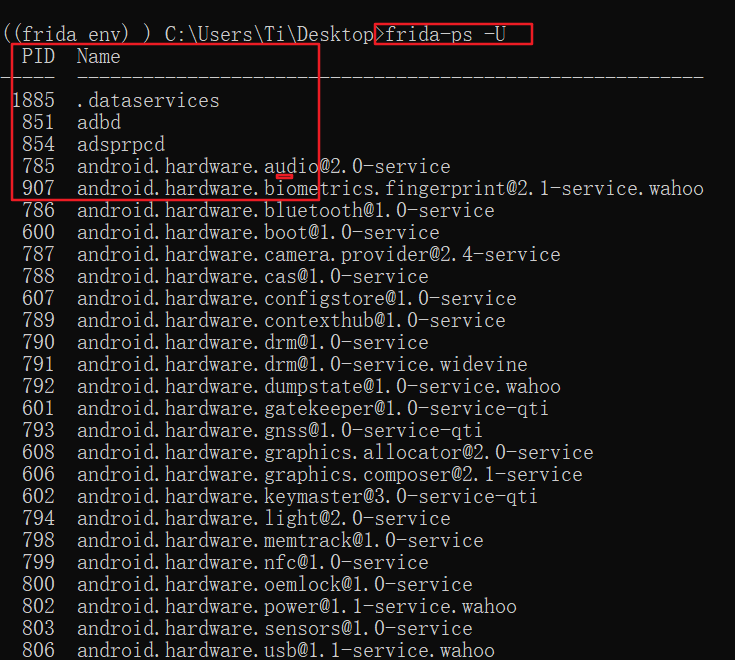The image size is (735, 660).
Task: Click PID value 791
Action: click(38, 365)
